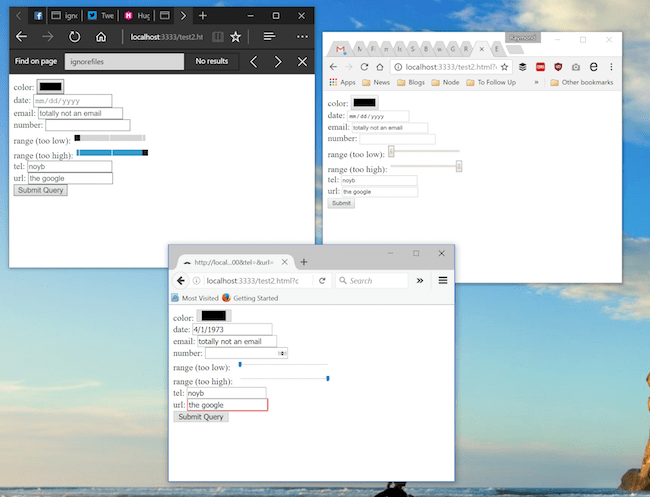Image resolution: width=650 pixels, height=497 pixels.
Task: Go back in the Edge window
Action: [x=22, y=37]
